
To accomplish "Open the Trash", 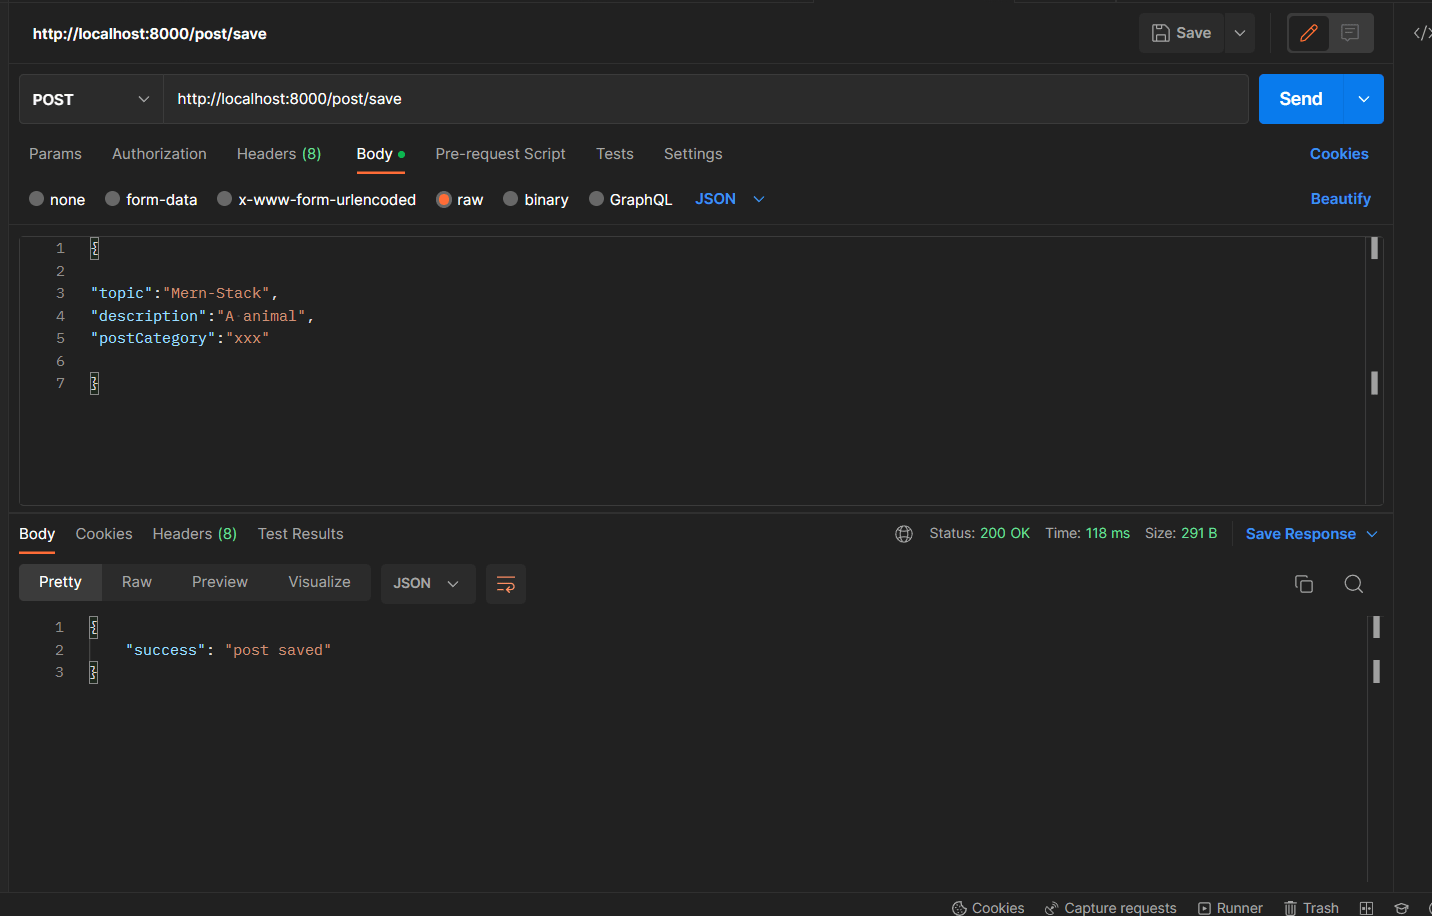I will click(x=1310, y=907).
